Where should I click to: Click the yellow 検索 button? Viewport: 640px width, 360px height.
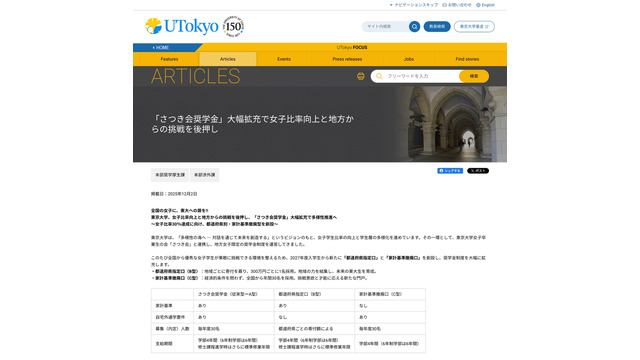coord(474,76)
